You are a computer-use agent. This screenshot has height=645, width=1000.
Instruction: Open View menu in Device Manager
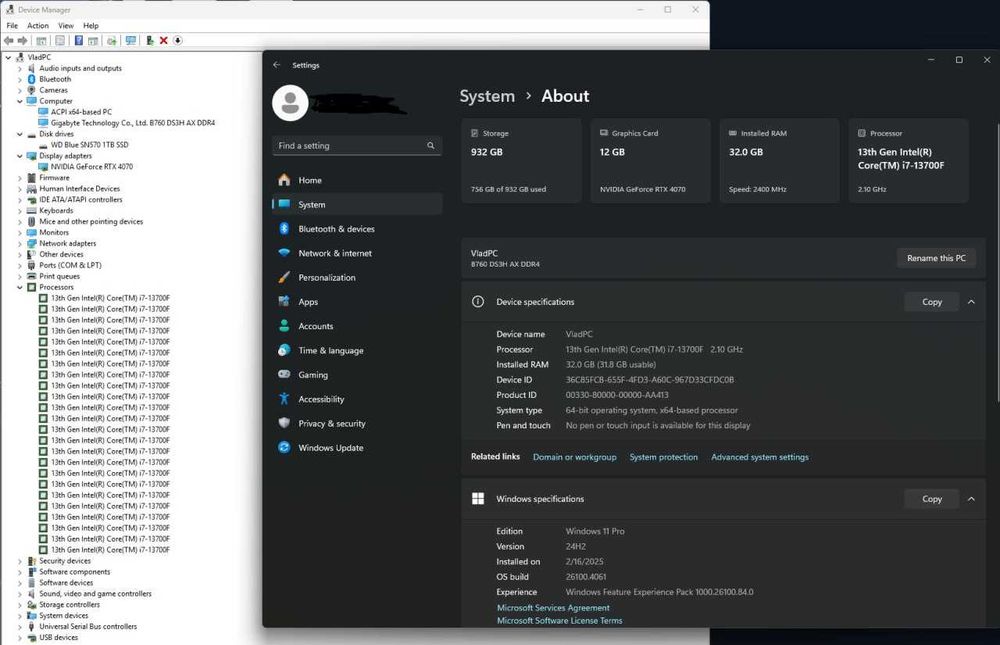(x=66, y=26)
